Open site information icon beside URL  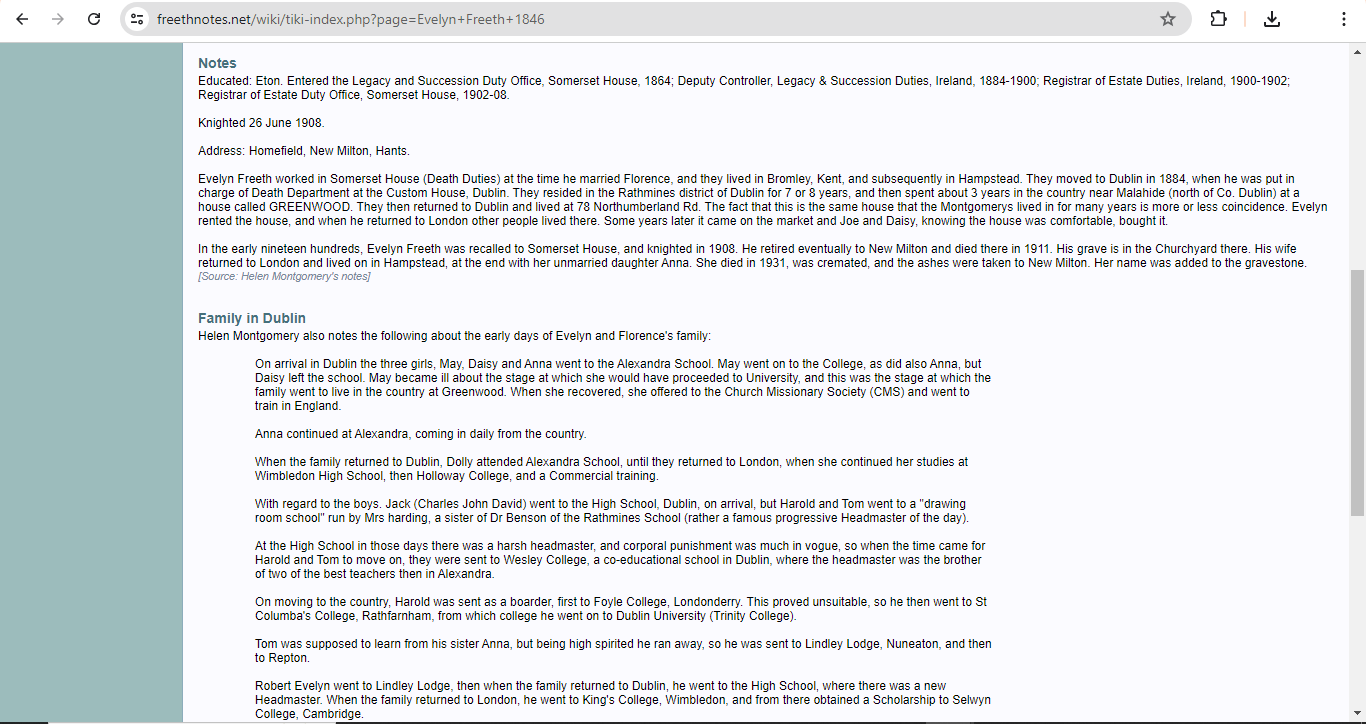[138, 19]
